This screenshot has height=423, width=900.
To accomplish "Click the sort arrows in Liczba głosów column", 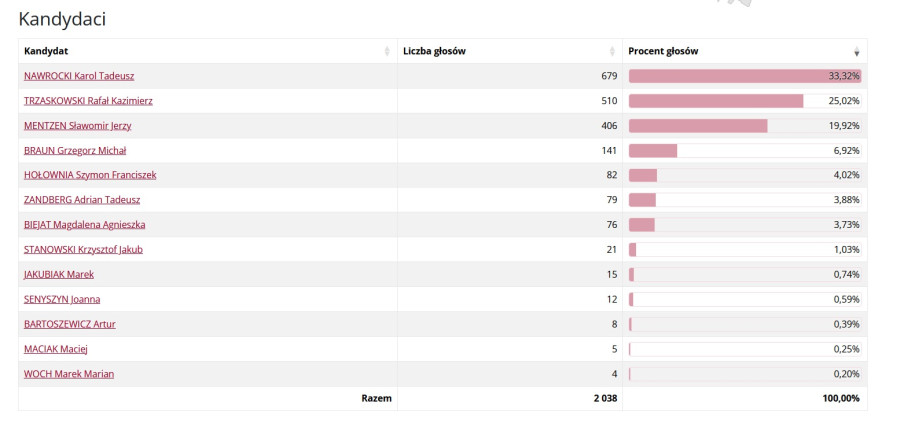I will point(612,51).
